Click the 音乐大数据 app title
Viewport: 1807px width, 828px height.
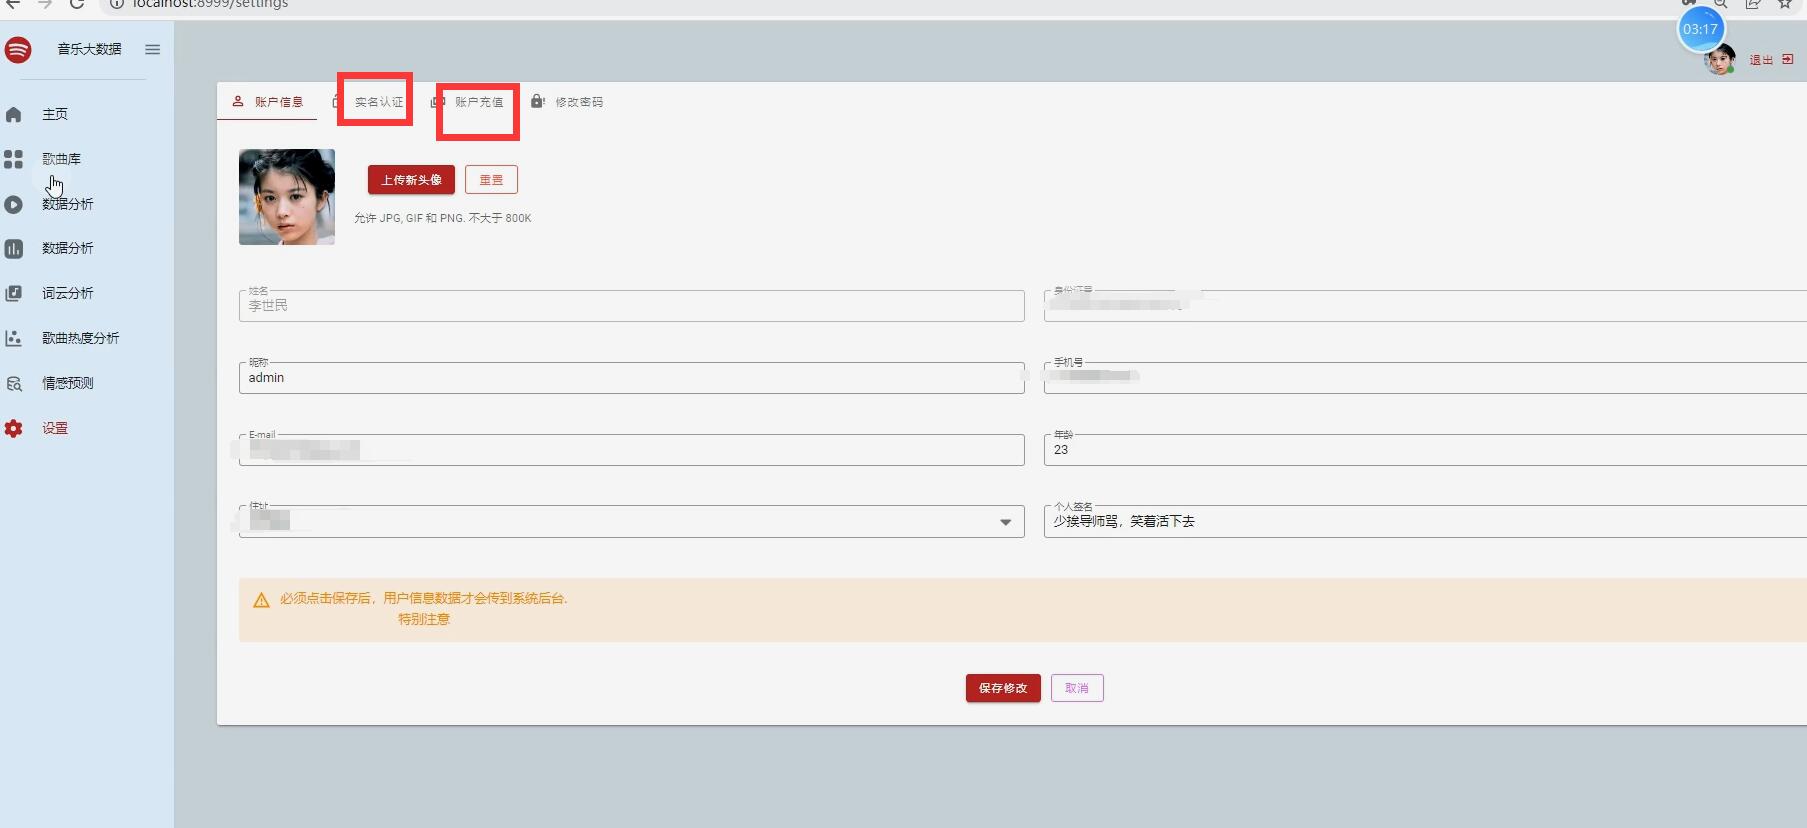coord(89,49)
